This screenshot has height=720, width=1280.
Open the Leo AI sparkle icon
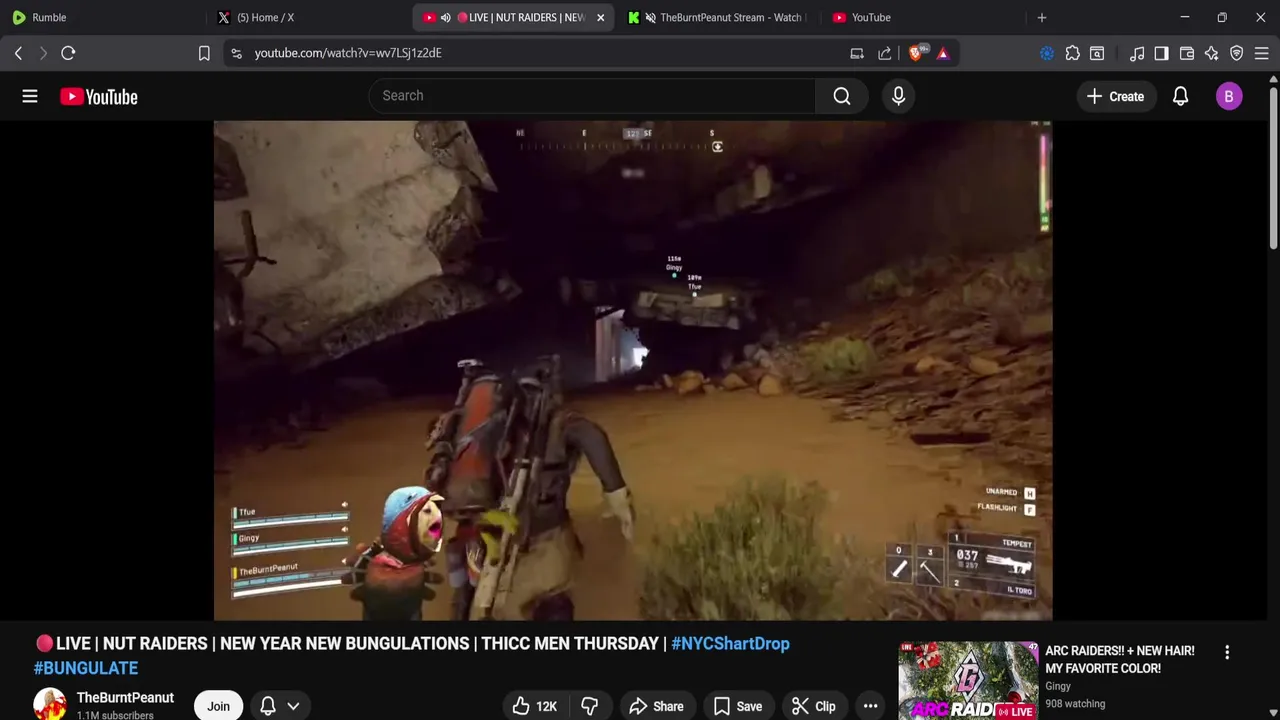1212,53
